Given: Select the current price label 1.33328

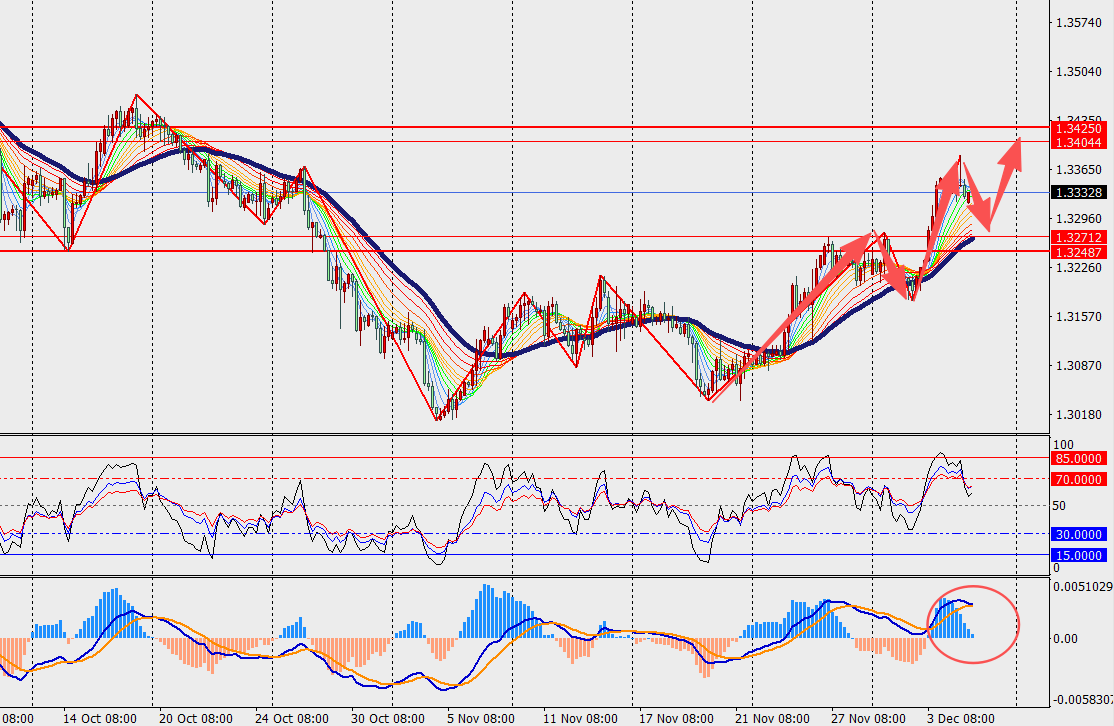Looking at the screenshot, I should (x=1079, y=192).
